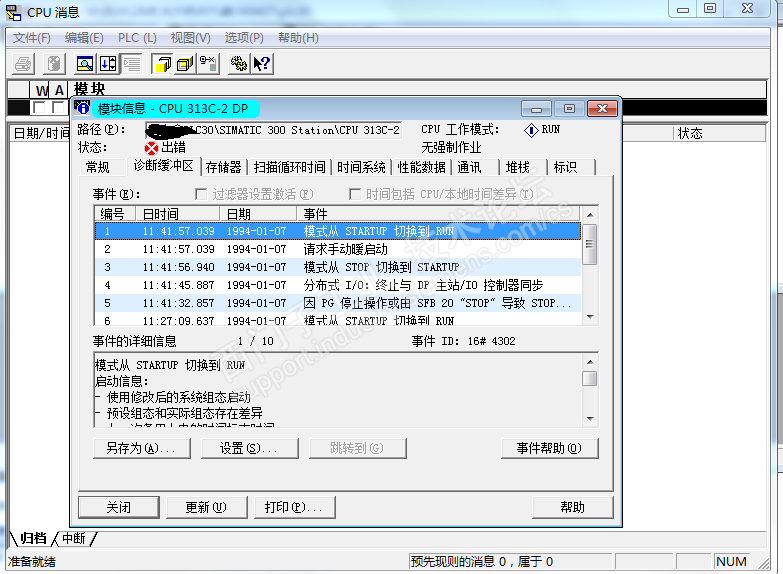
Task: Click the 设置(S)... button
Action: point(250,448)
